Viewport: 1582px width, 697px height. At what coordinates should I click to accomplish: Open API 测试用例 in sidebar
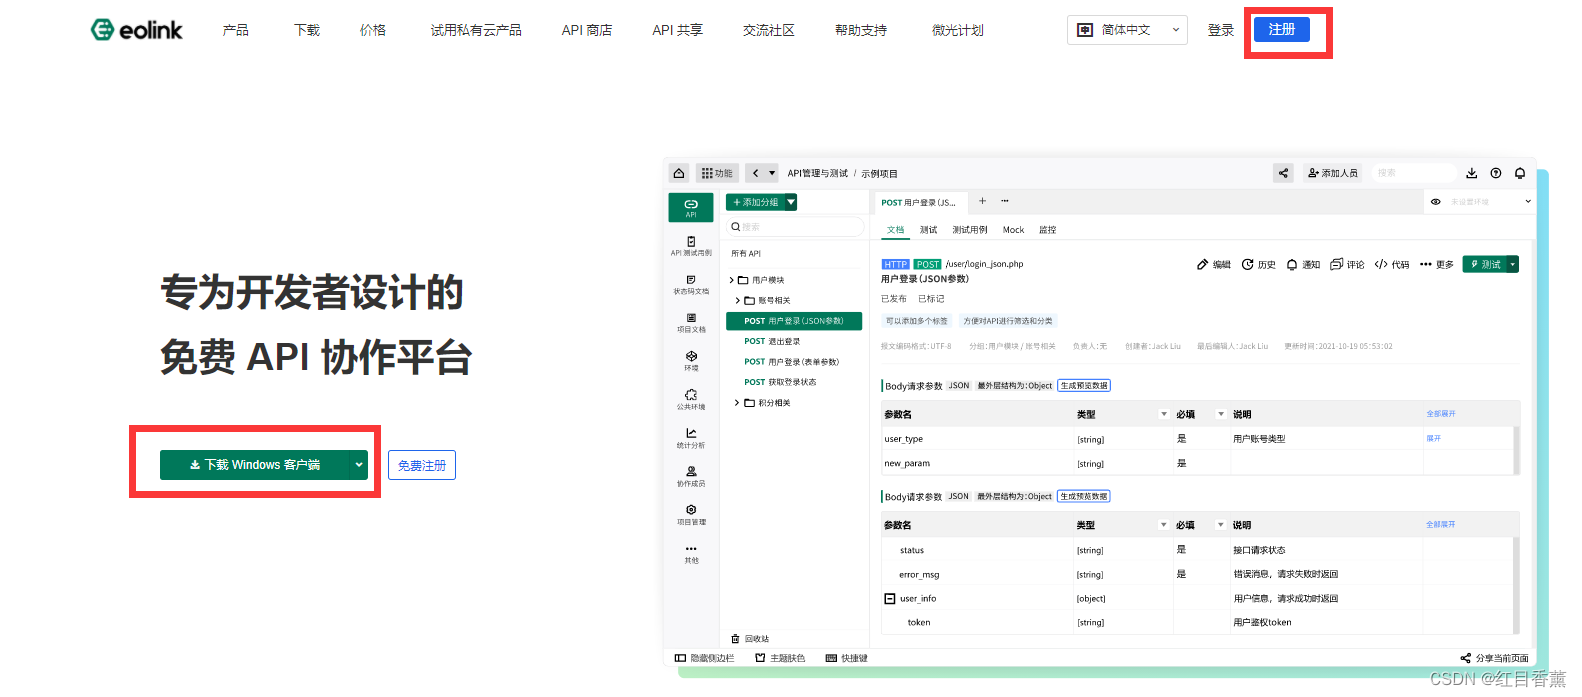691,246
